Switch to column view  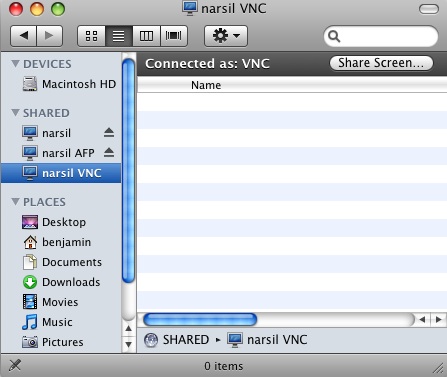[x=146, y=36]
